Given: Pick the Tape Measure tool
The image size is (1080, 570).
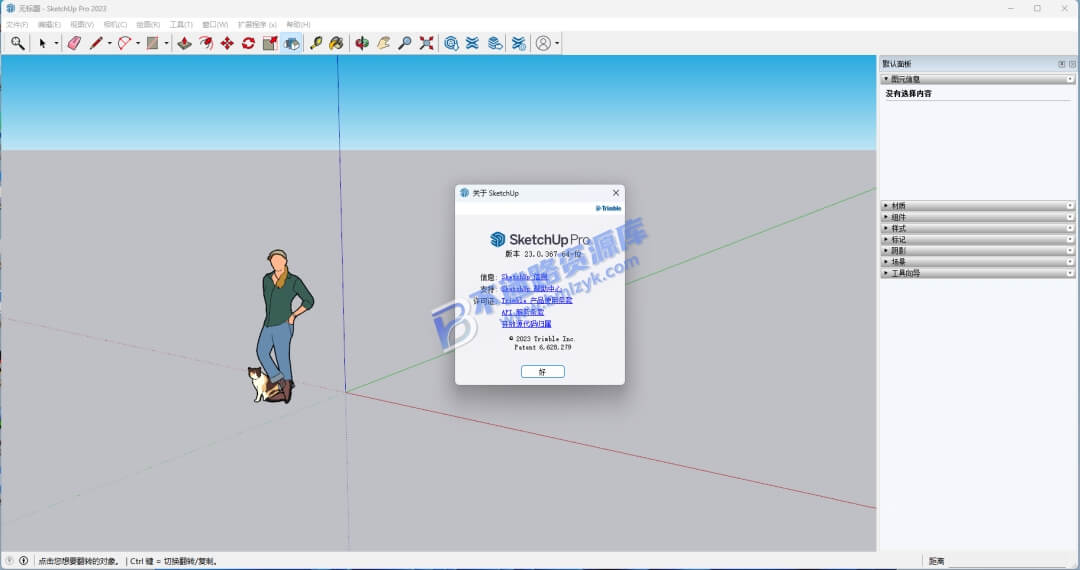Looking at the screenshot, I should tap(315, 43).
